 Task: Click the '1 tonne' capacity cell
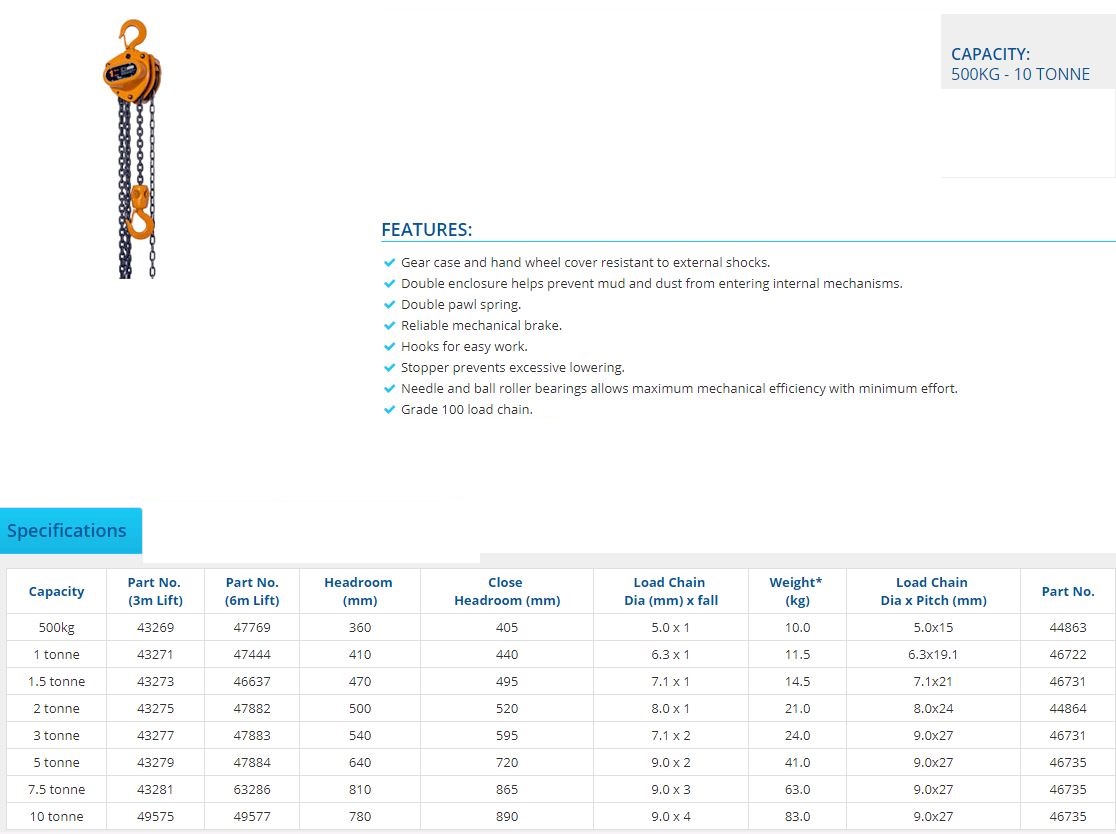[x=56, y=655]
